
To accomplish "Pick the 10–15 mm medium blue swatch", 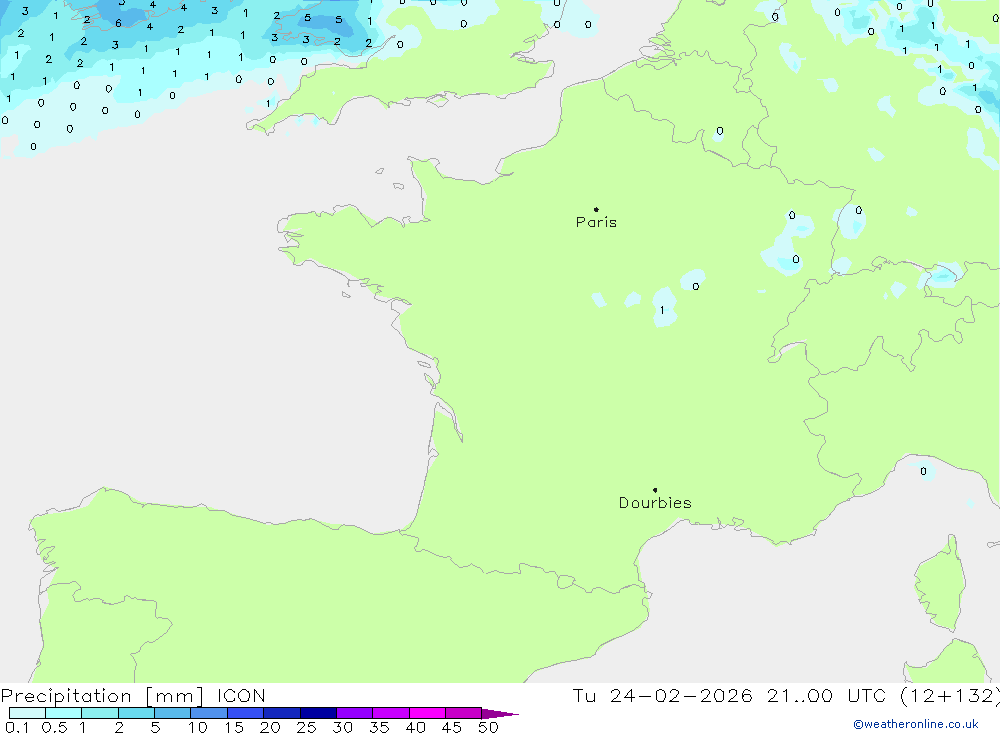I will 209,713.
